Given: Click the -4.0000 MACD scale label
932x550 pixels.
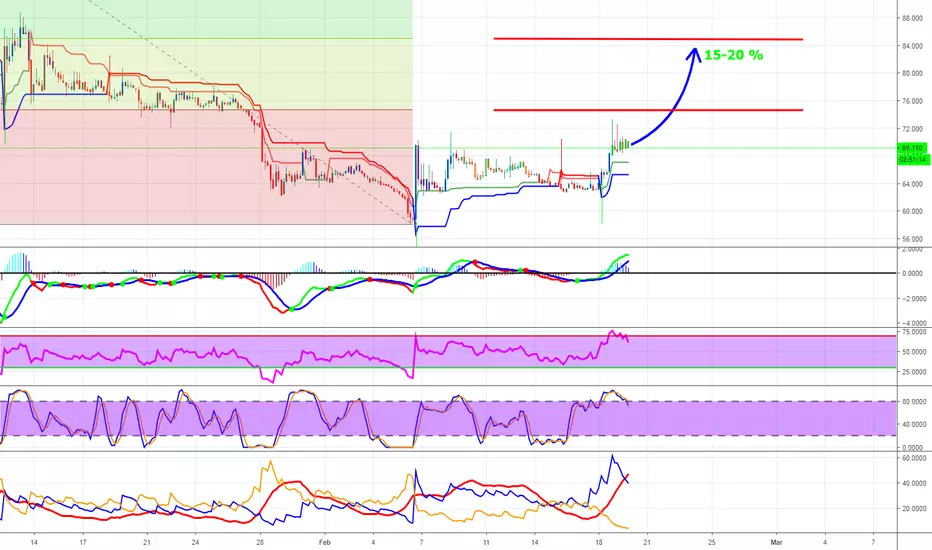Looking at the screenshot, I should click(912, 323).
